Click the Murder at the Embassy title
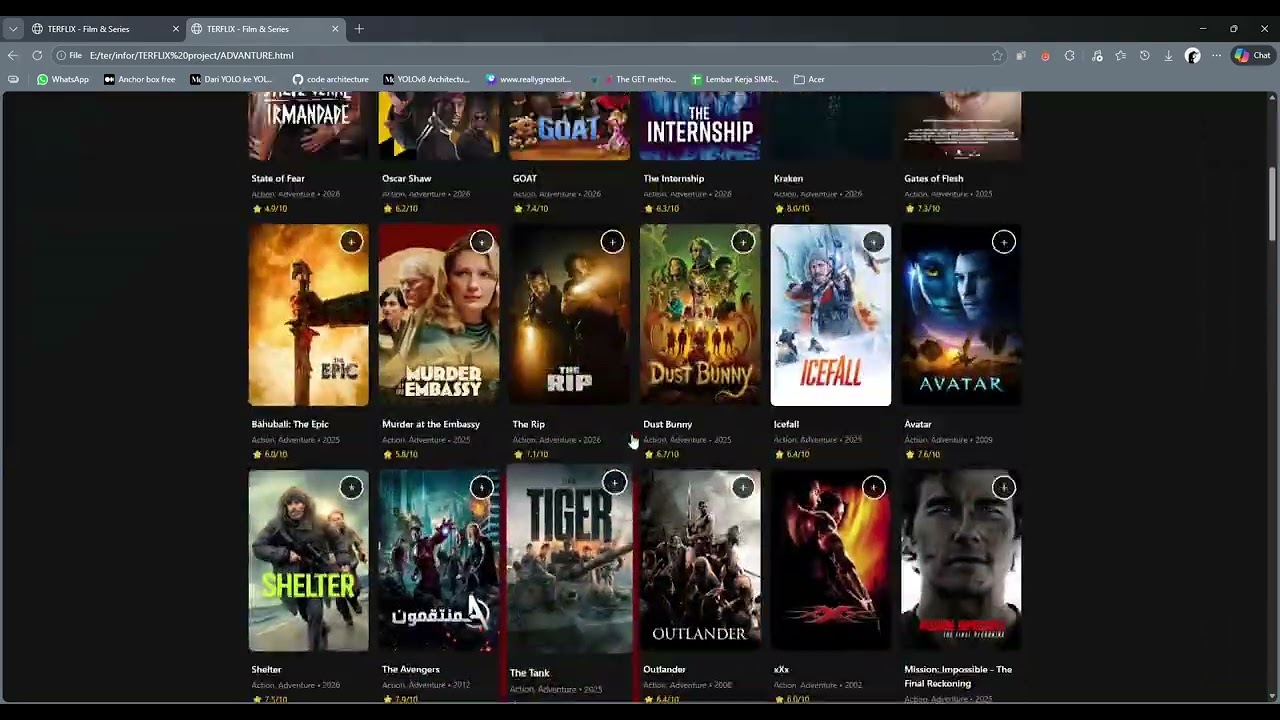 [x=430, y=424]
